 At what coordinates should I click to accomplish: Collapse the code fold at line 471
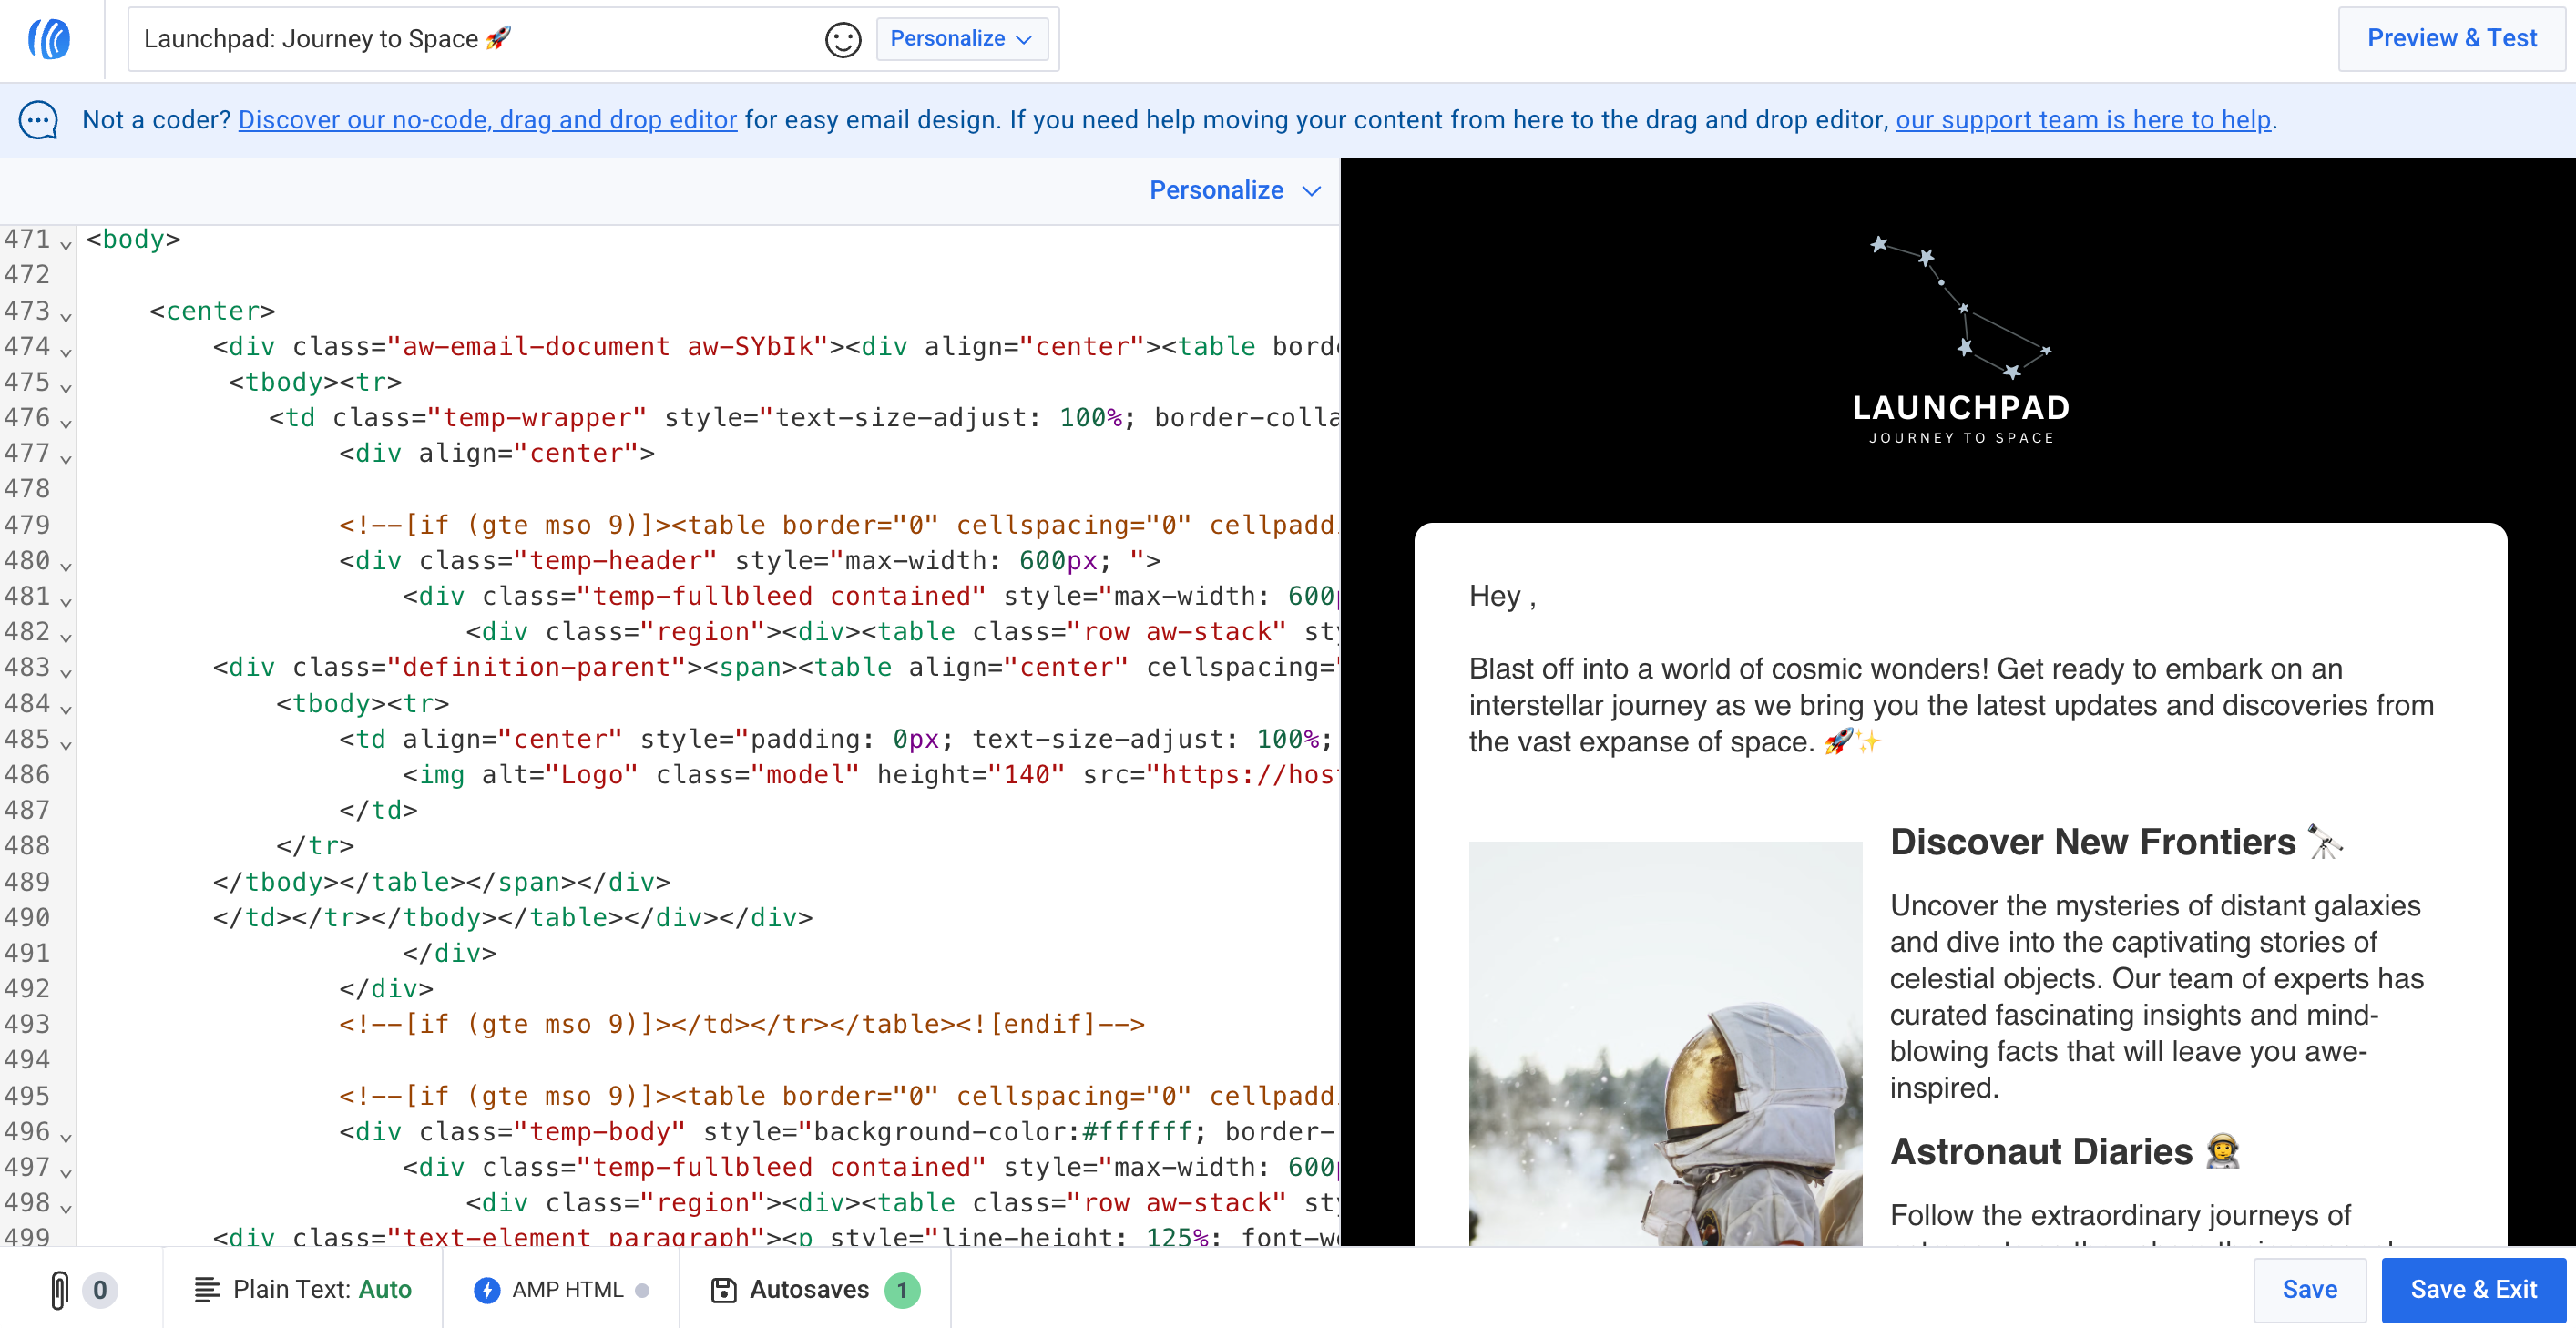pyautogui.click(x=64, y=243)
